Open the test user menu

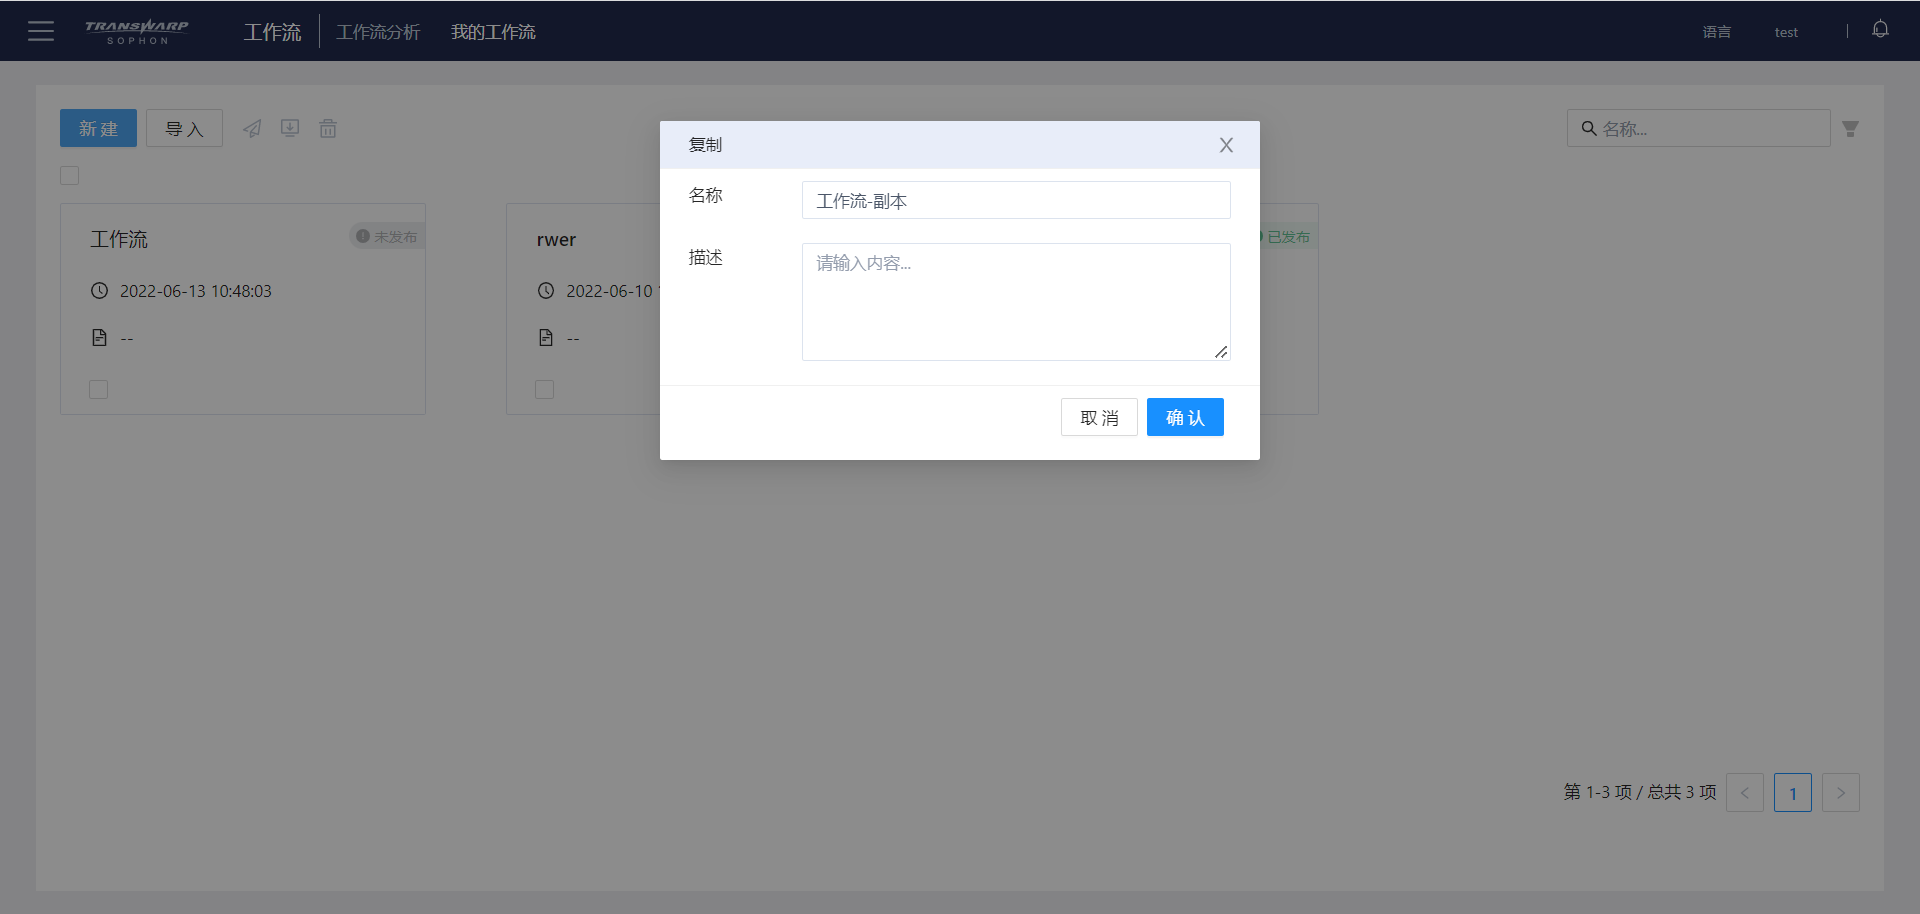click(1786, 32)
